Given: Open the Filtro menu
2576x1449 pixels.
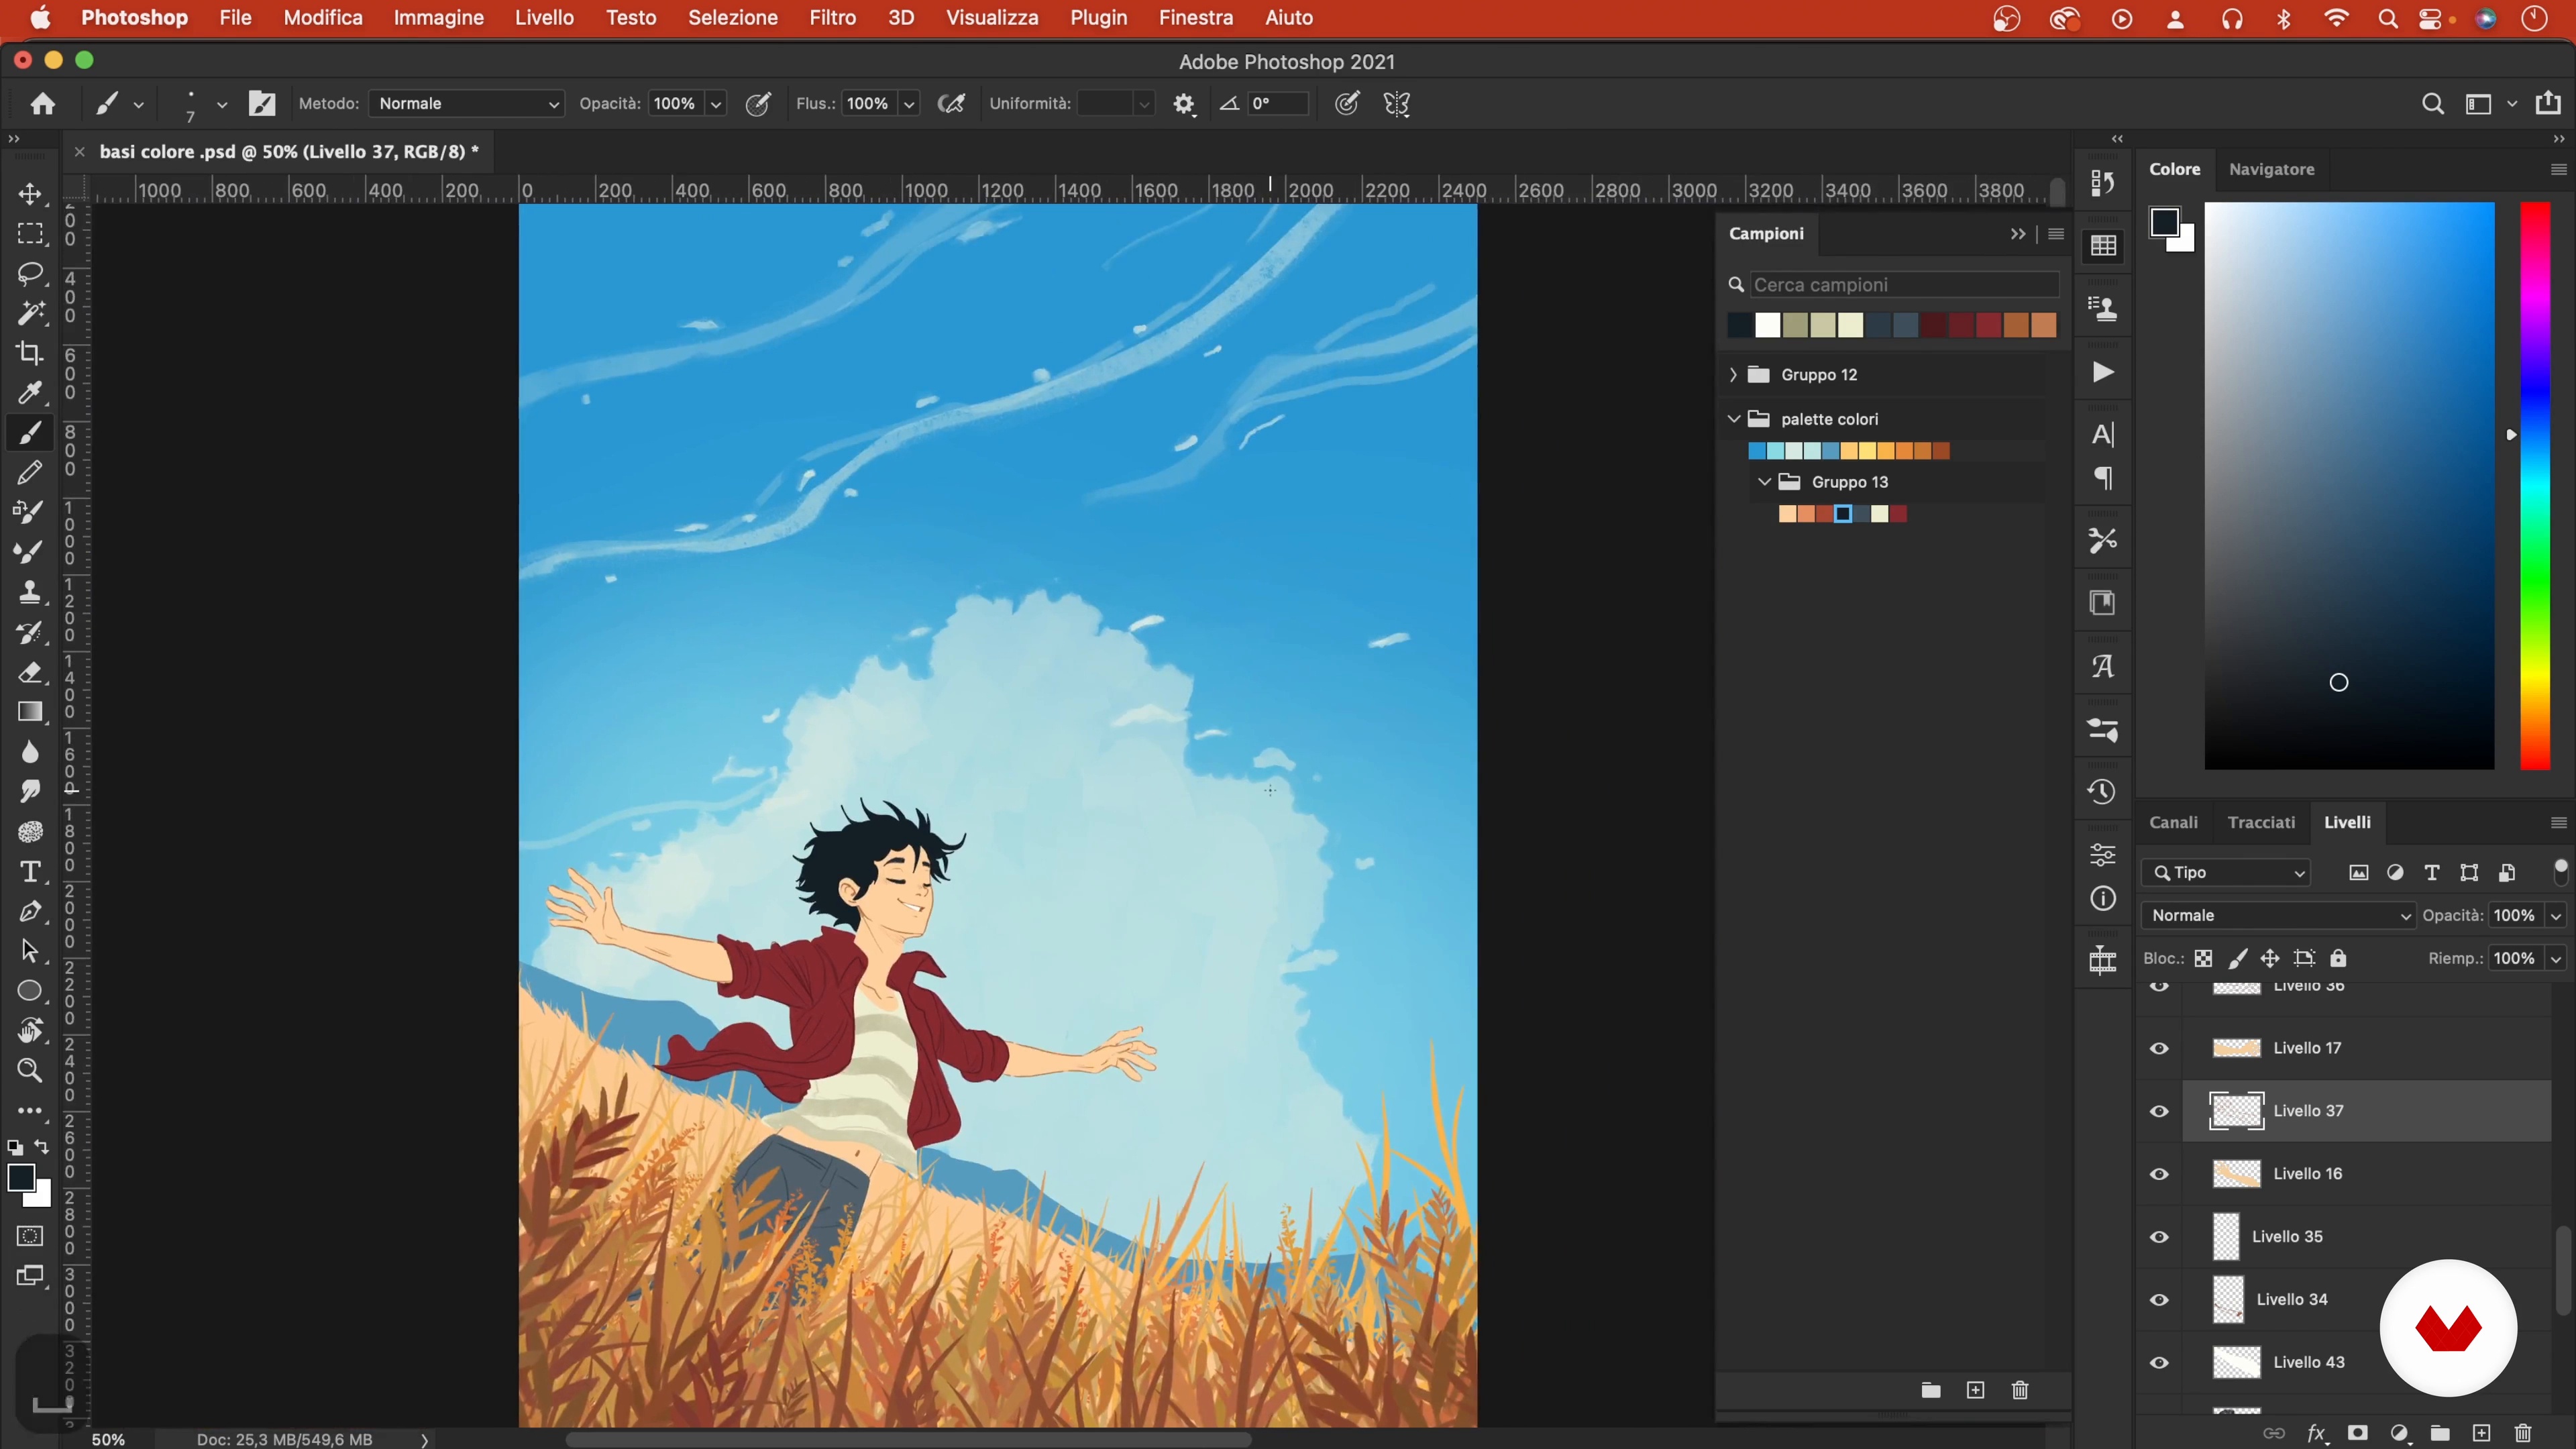Looking at the screenshot, I should [x=832, y=18].
